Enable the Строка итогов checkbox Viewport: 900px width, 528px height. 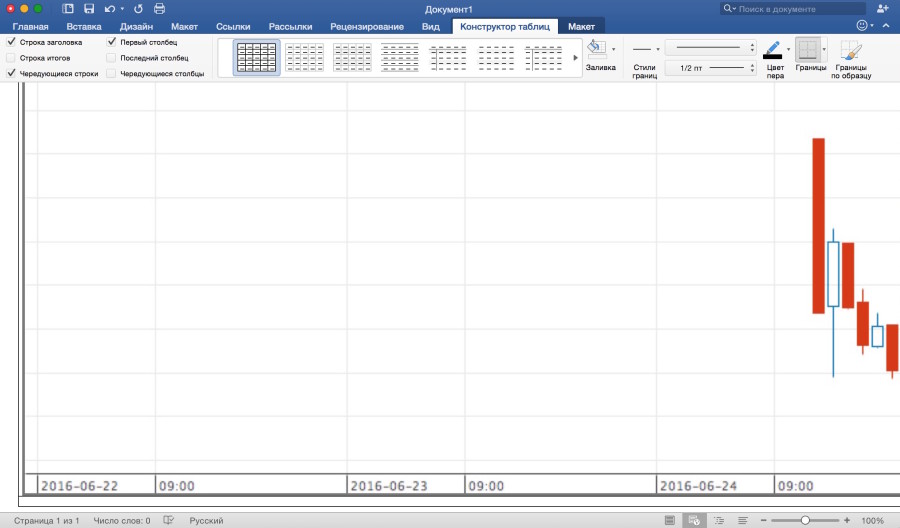(x=11, y=58)
